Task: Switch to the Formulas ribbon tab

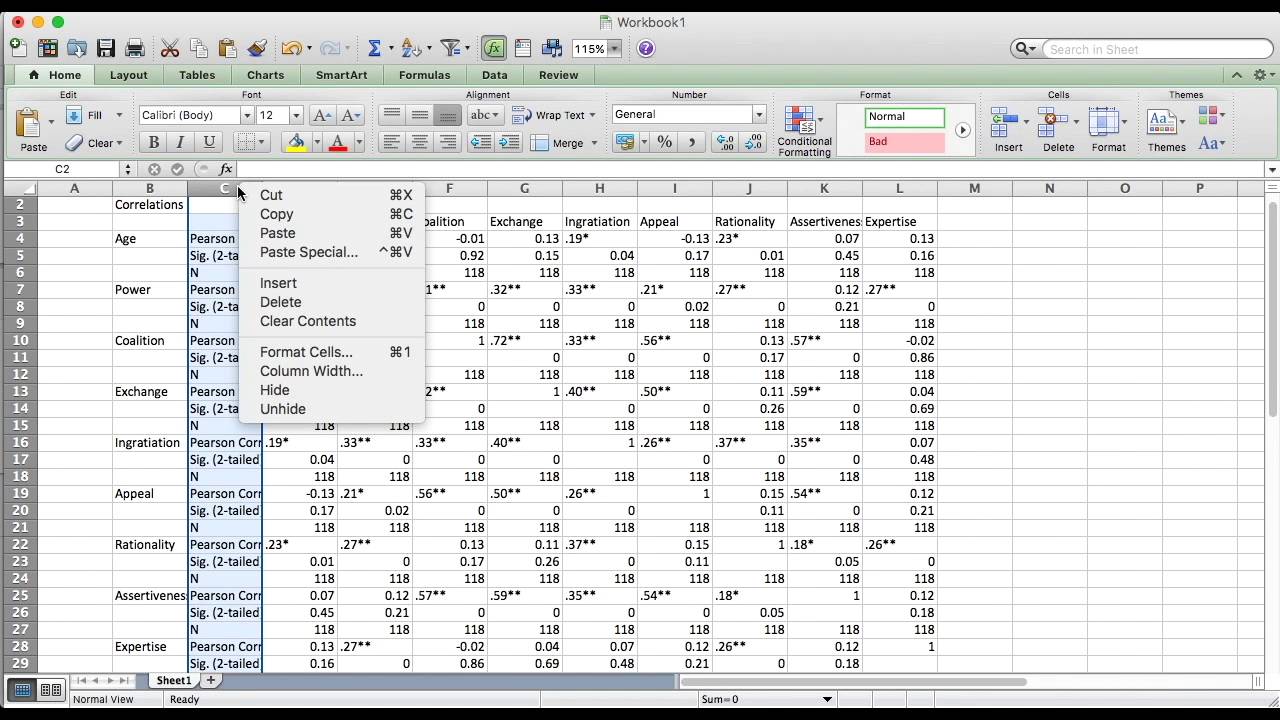Action: click(x=424, y=75)
